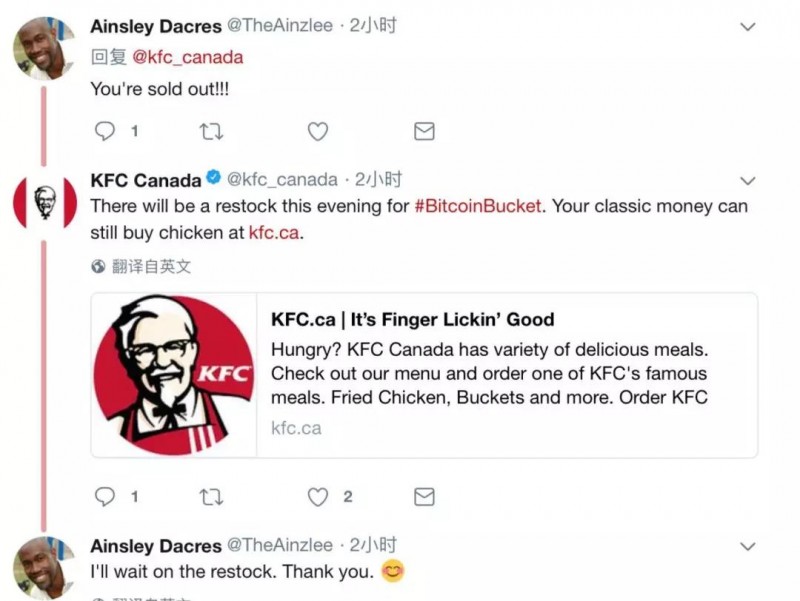Reply to Ainsley's "You're sold out!!!" tweet
Viewport: 800px width, 601px height.
pyautogui.click(x=105, y=131)
